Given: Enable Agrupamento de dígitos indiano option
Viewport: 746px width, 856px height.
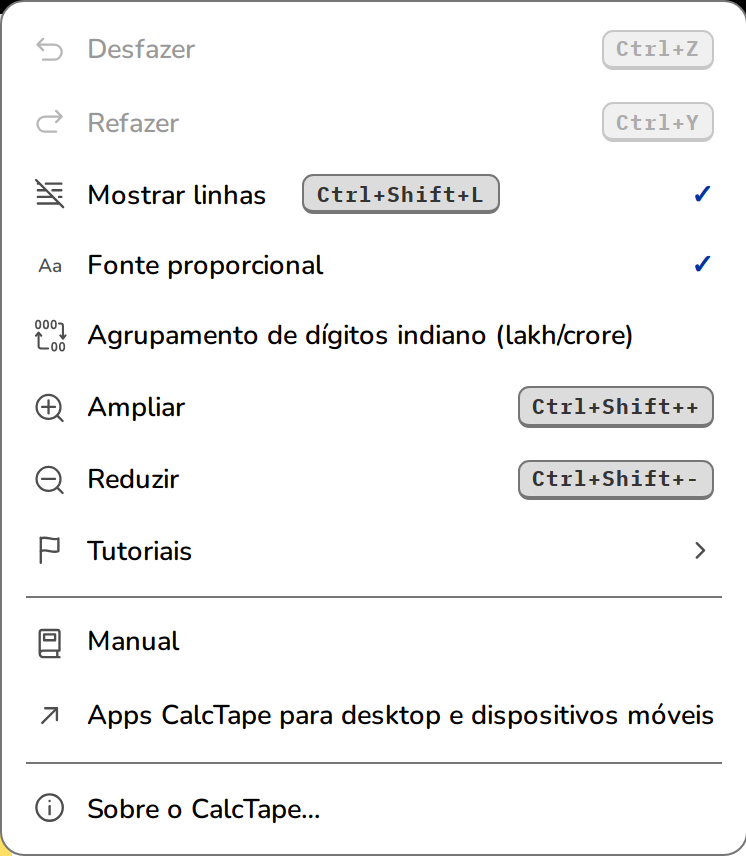Looking at the screenshot, I should tap(373, 335).
